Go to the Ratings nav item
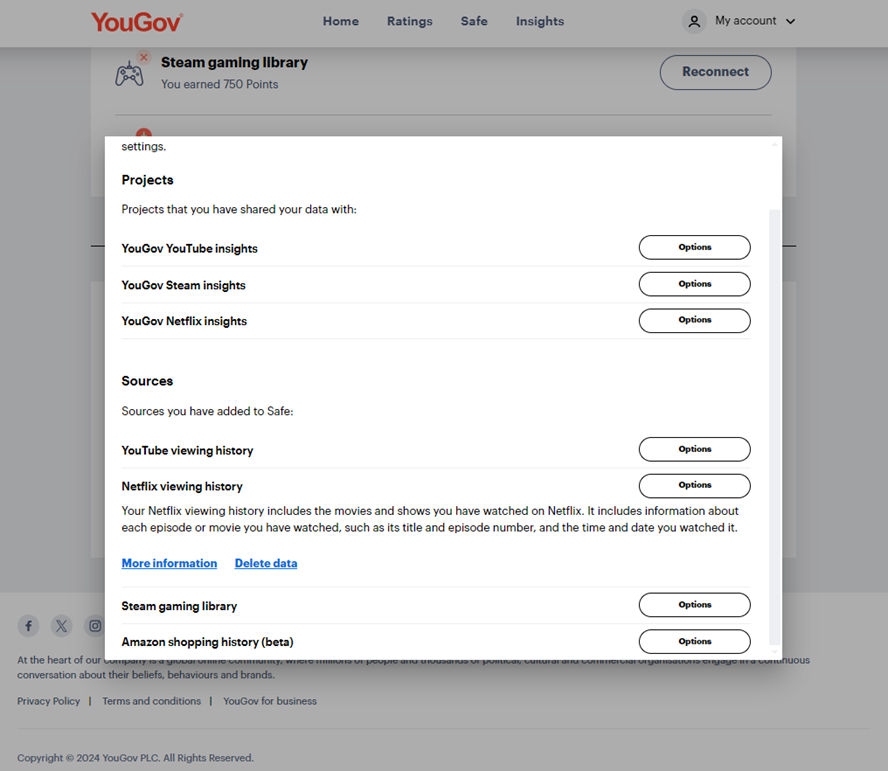 [410, 21]
